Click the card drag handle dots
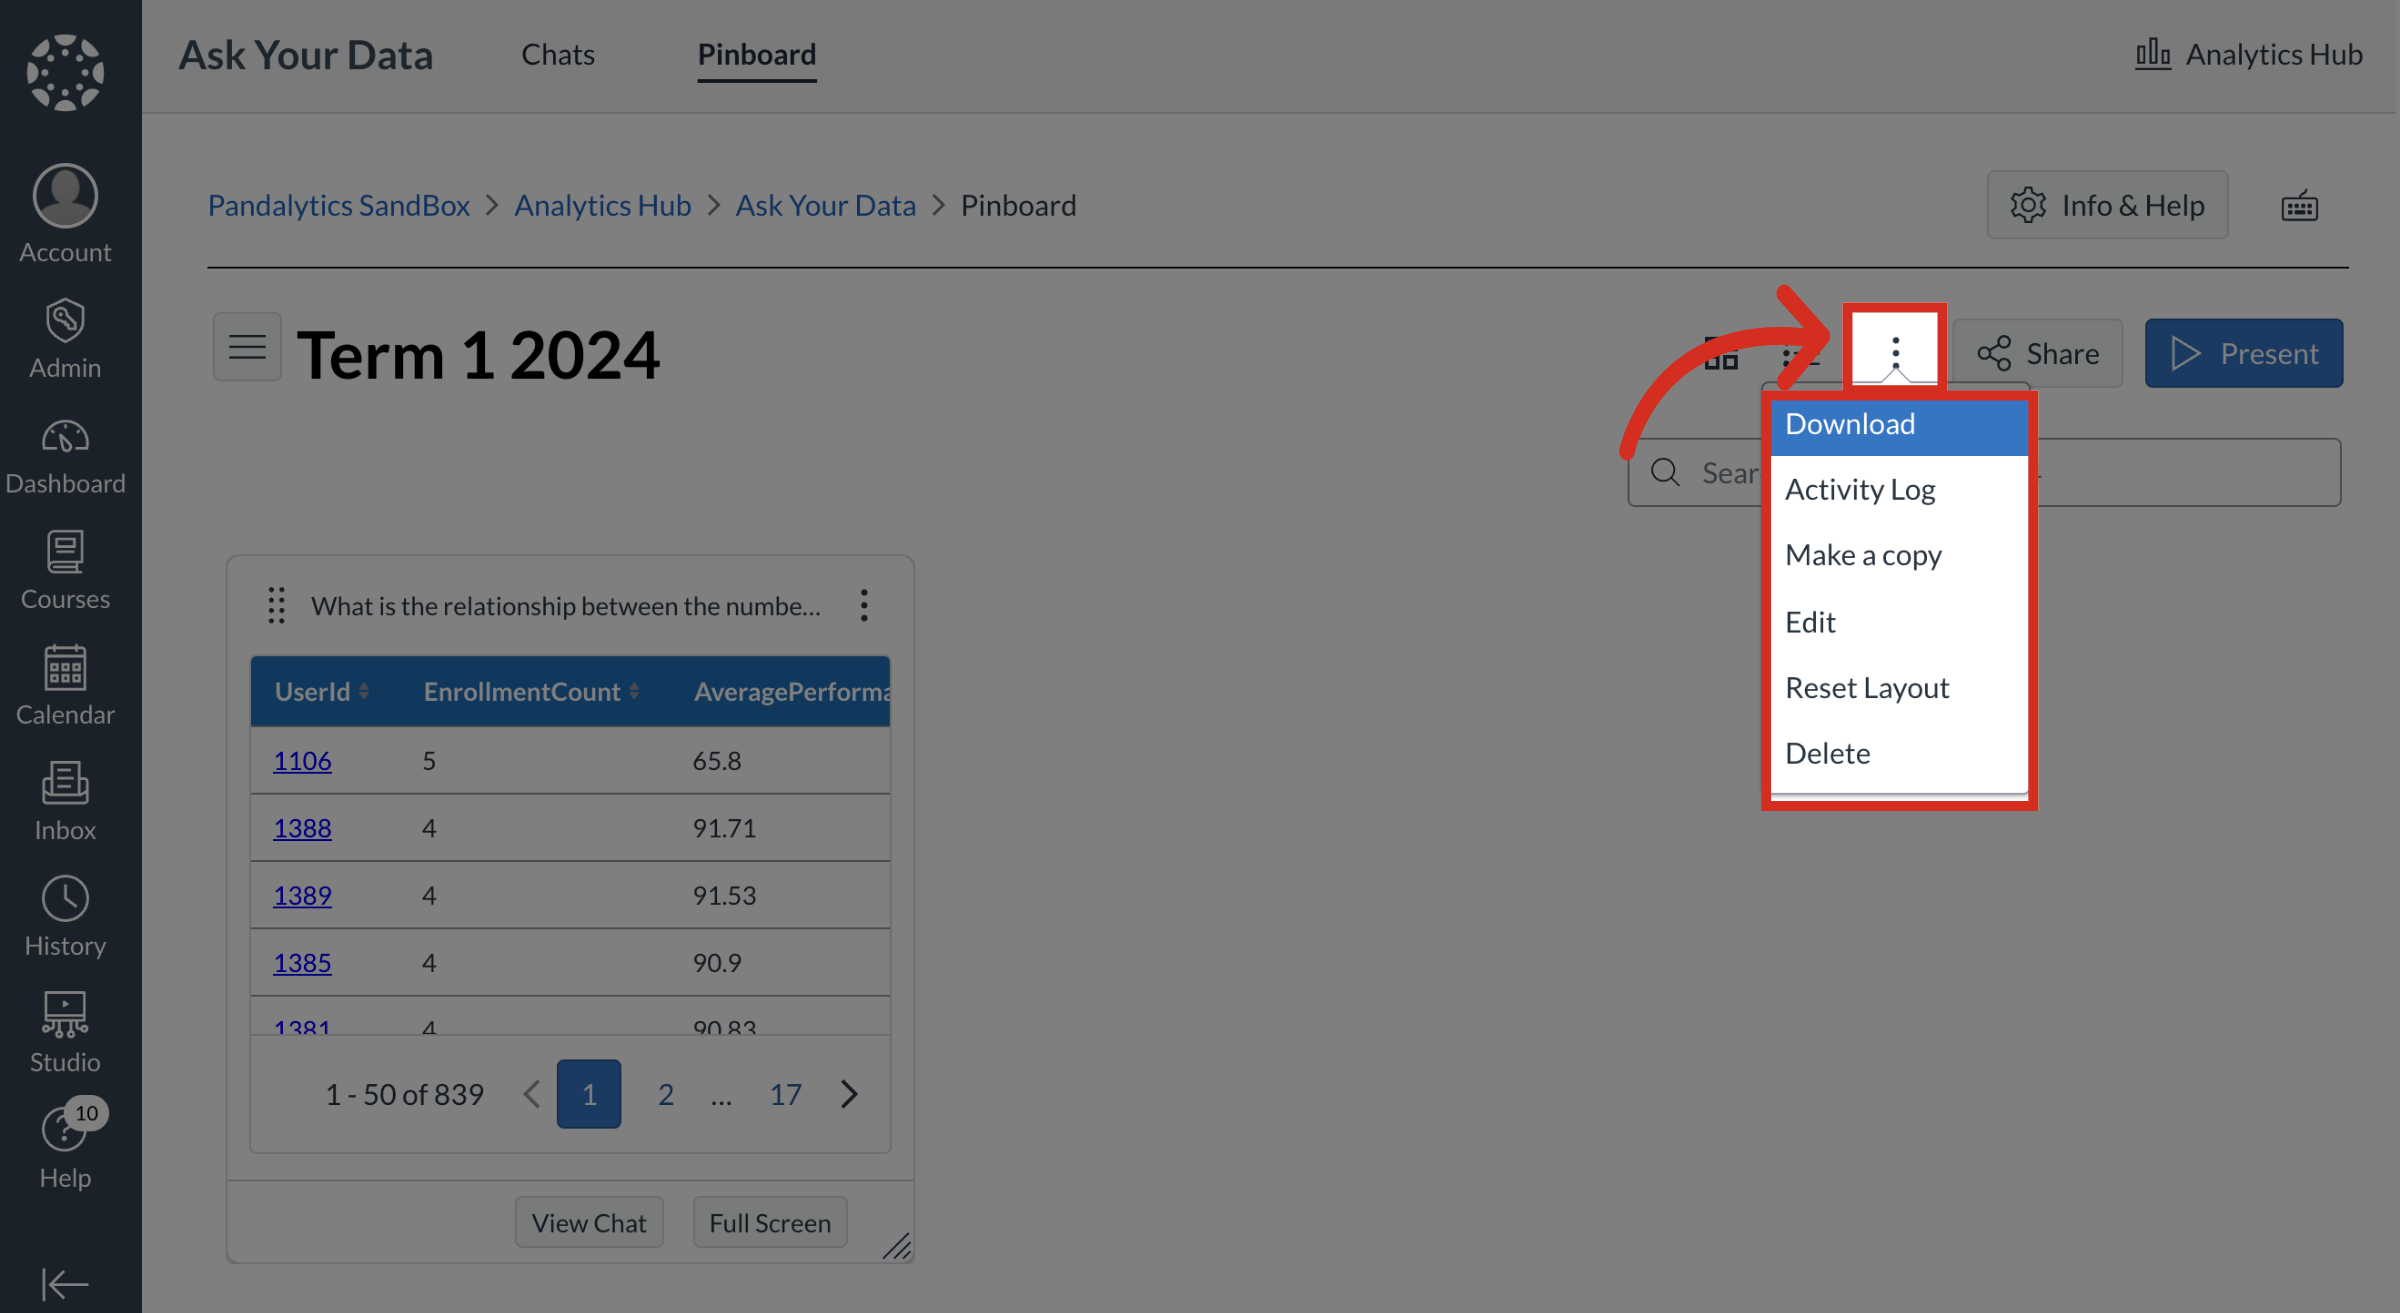This screenshot has height=1313, width=2400. click(277, 605)
